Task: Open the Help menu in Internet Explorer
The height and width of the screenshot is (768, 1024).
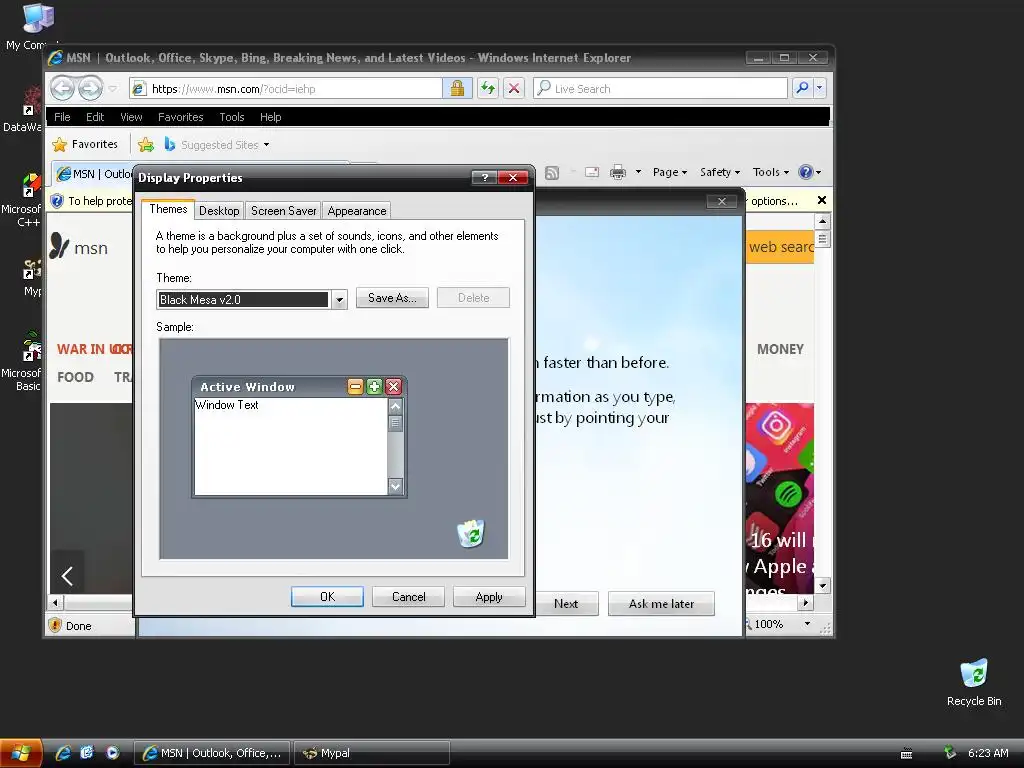Action: pos(270,117)
